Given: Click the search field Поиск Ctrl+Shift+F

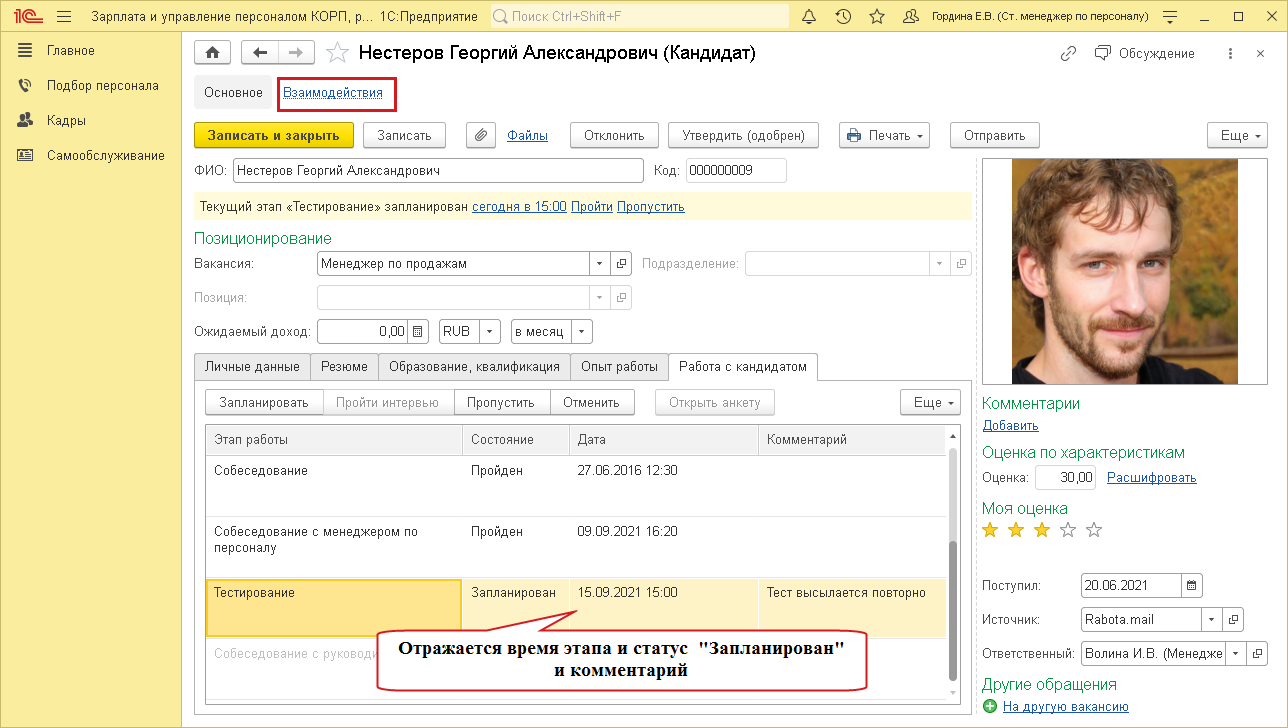Looking at the screenshot, I should click(x=639, y=17).
